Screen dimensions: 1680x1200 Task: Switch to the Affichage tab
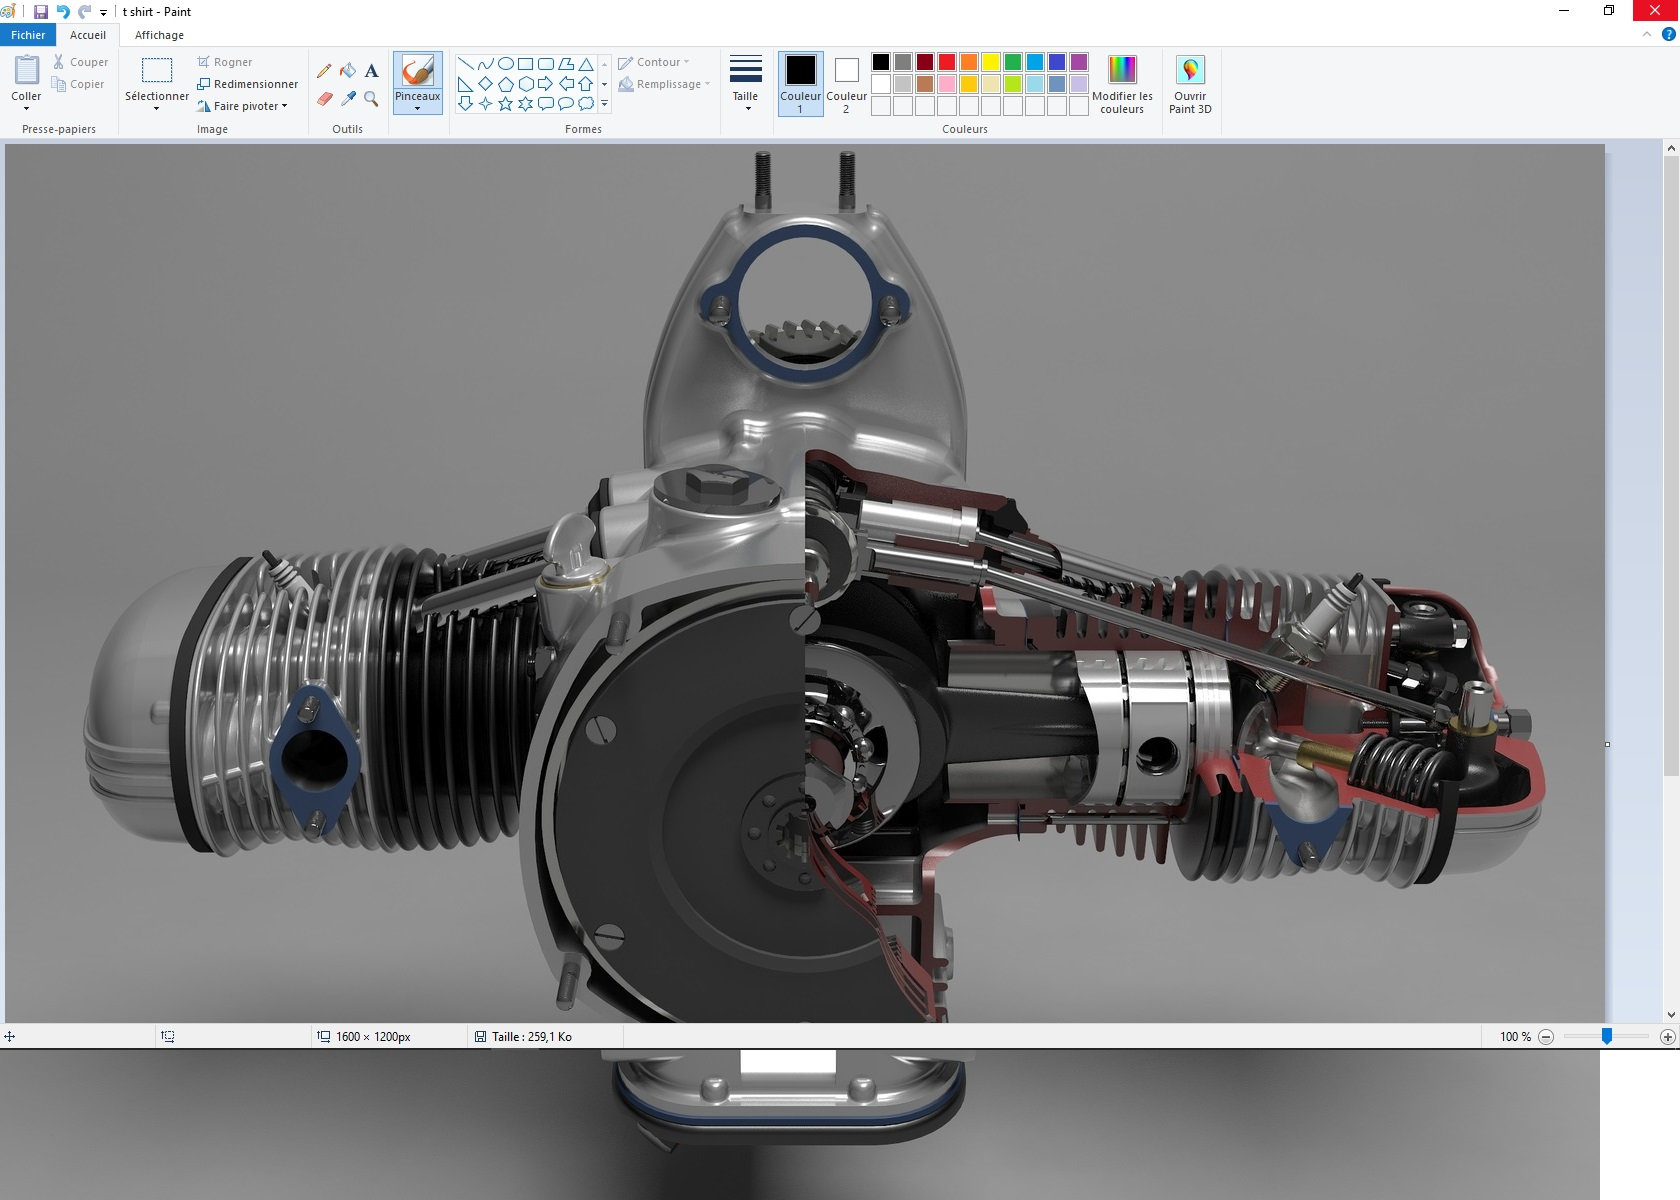[159, 35]
